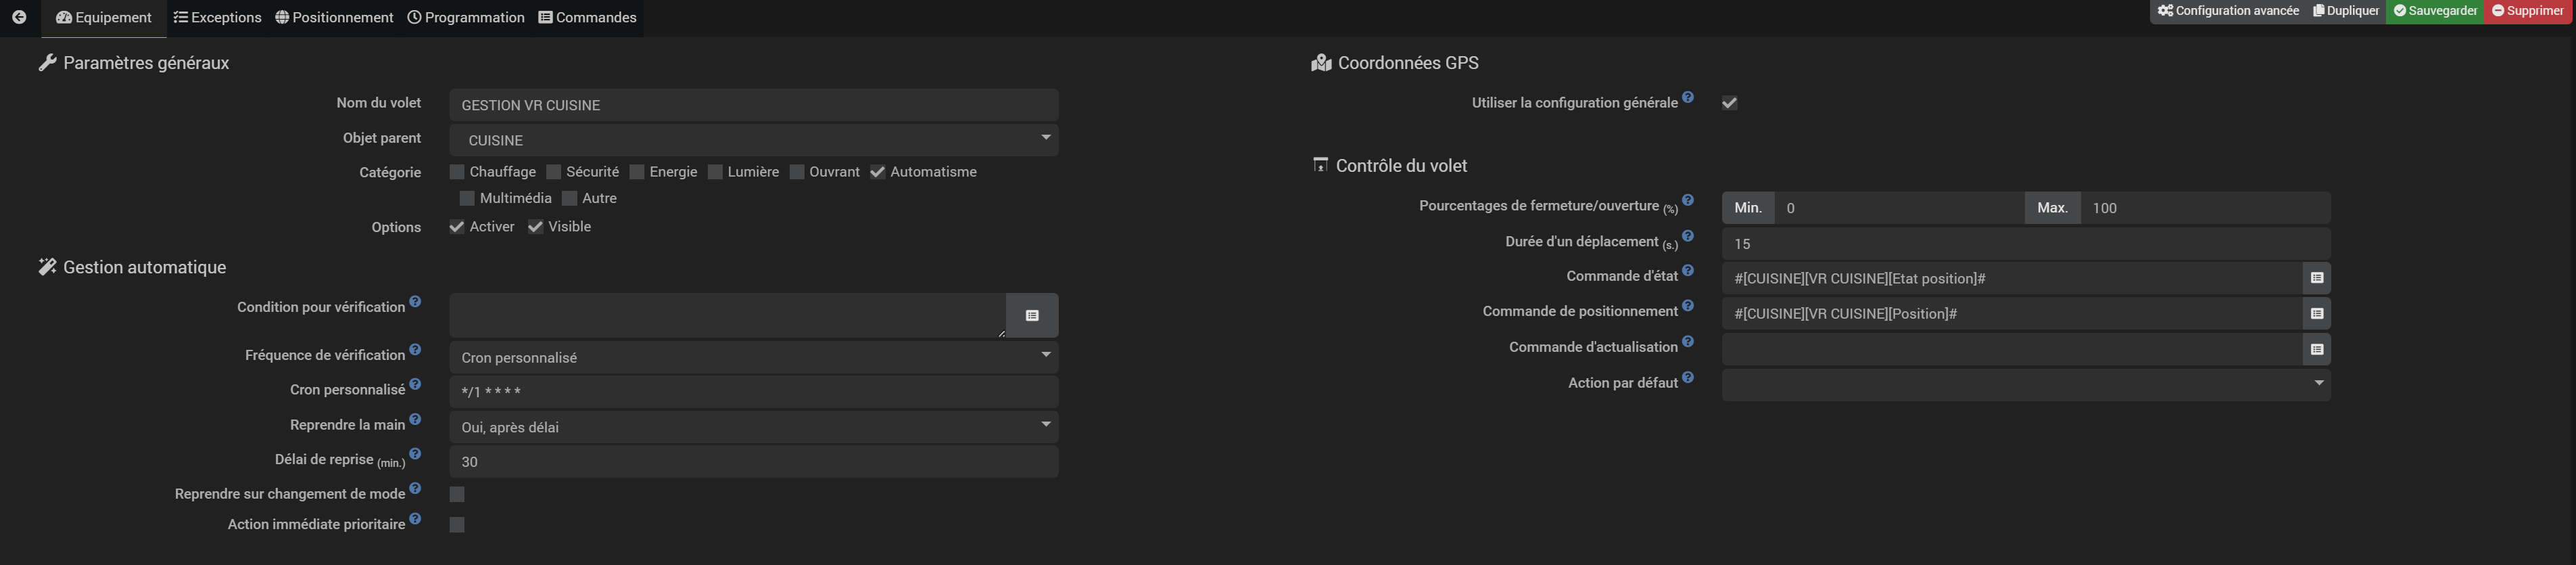Image resolution: width=2576 pixels, height=565 pixels.
Task: Click the empty Commande d'actualisation field
Action: coord(2012,349)
